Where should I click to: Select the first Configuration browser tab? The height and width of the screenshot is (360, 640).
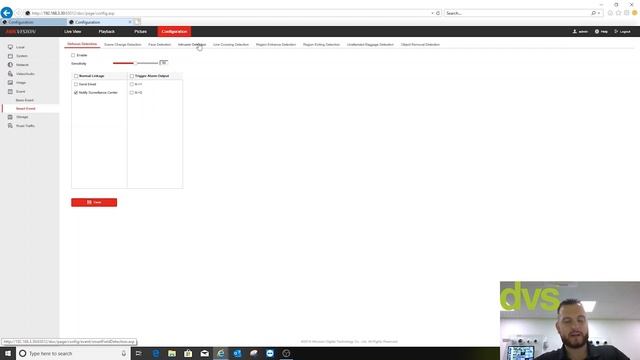[x=33, y=22]
